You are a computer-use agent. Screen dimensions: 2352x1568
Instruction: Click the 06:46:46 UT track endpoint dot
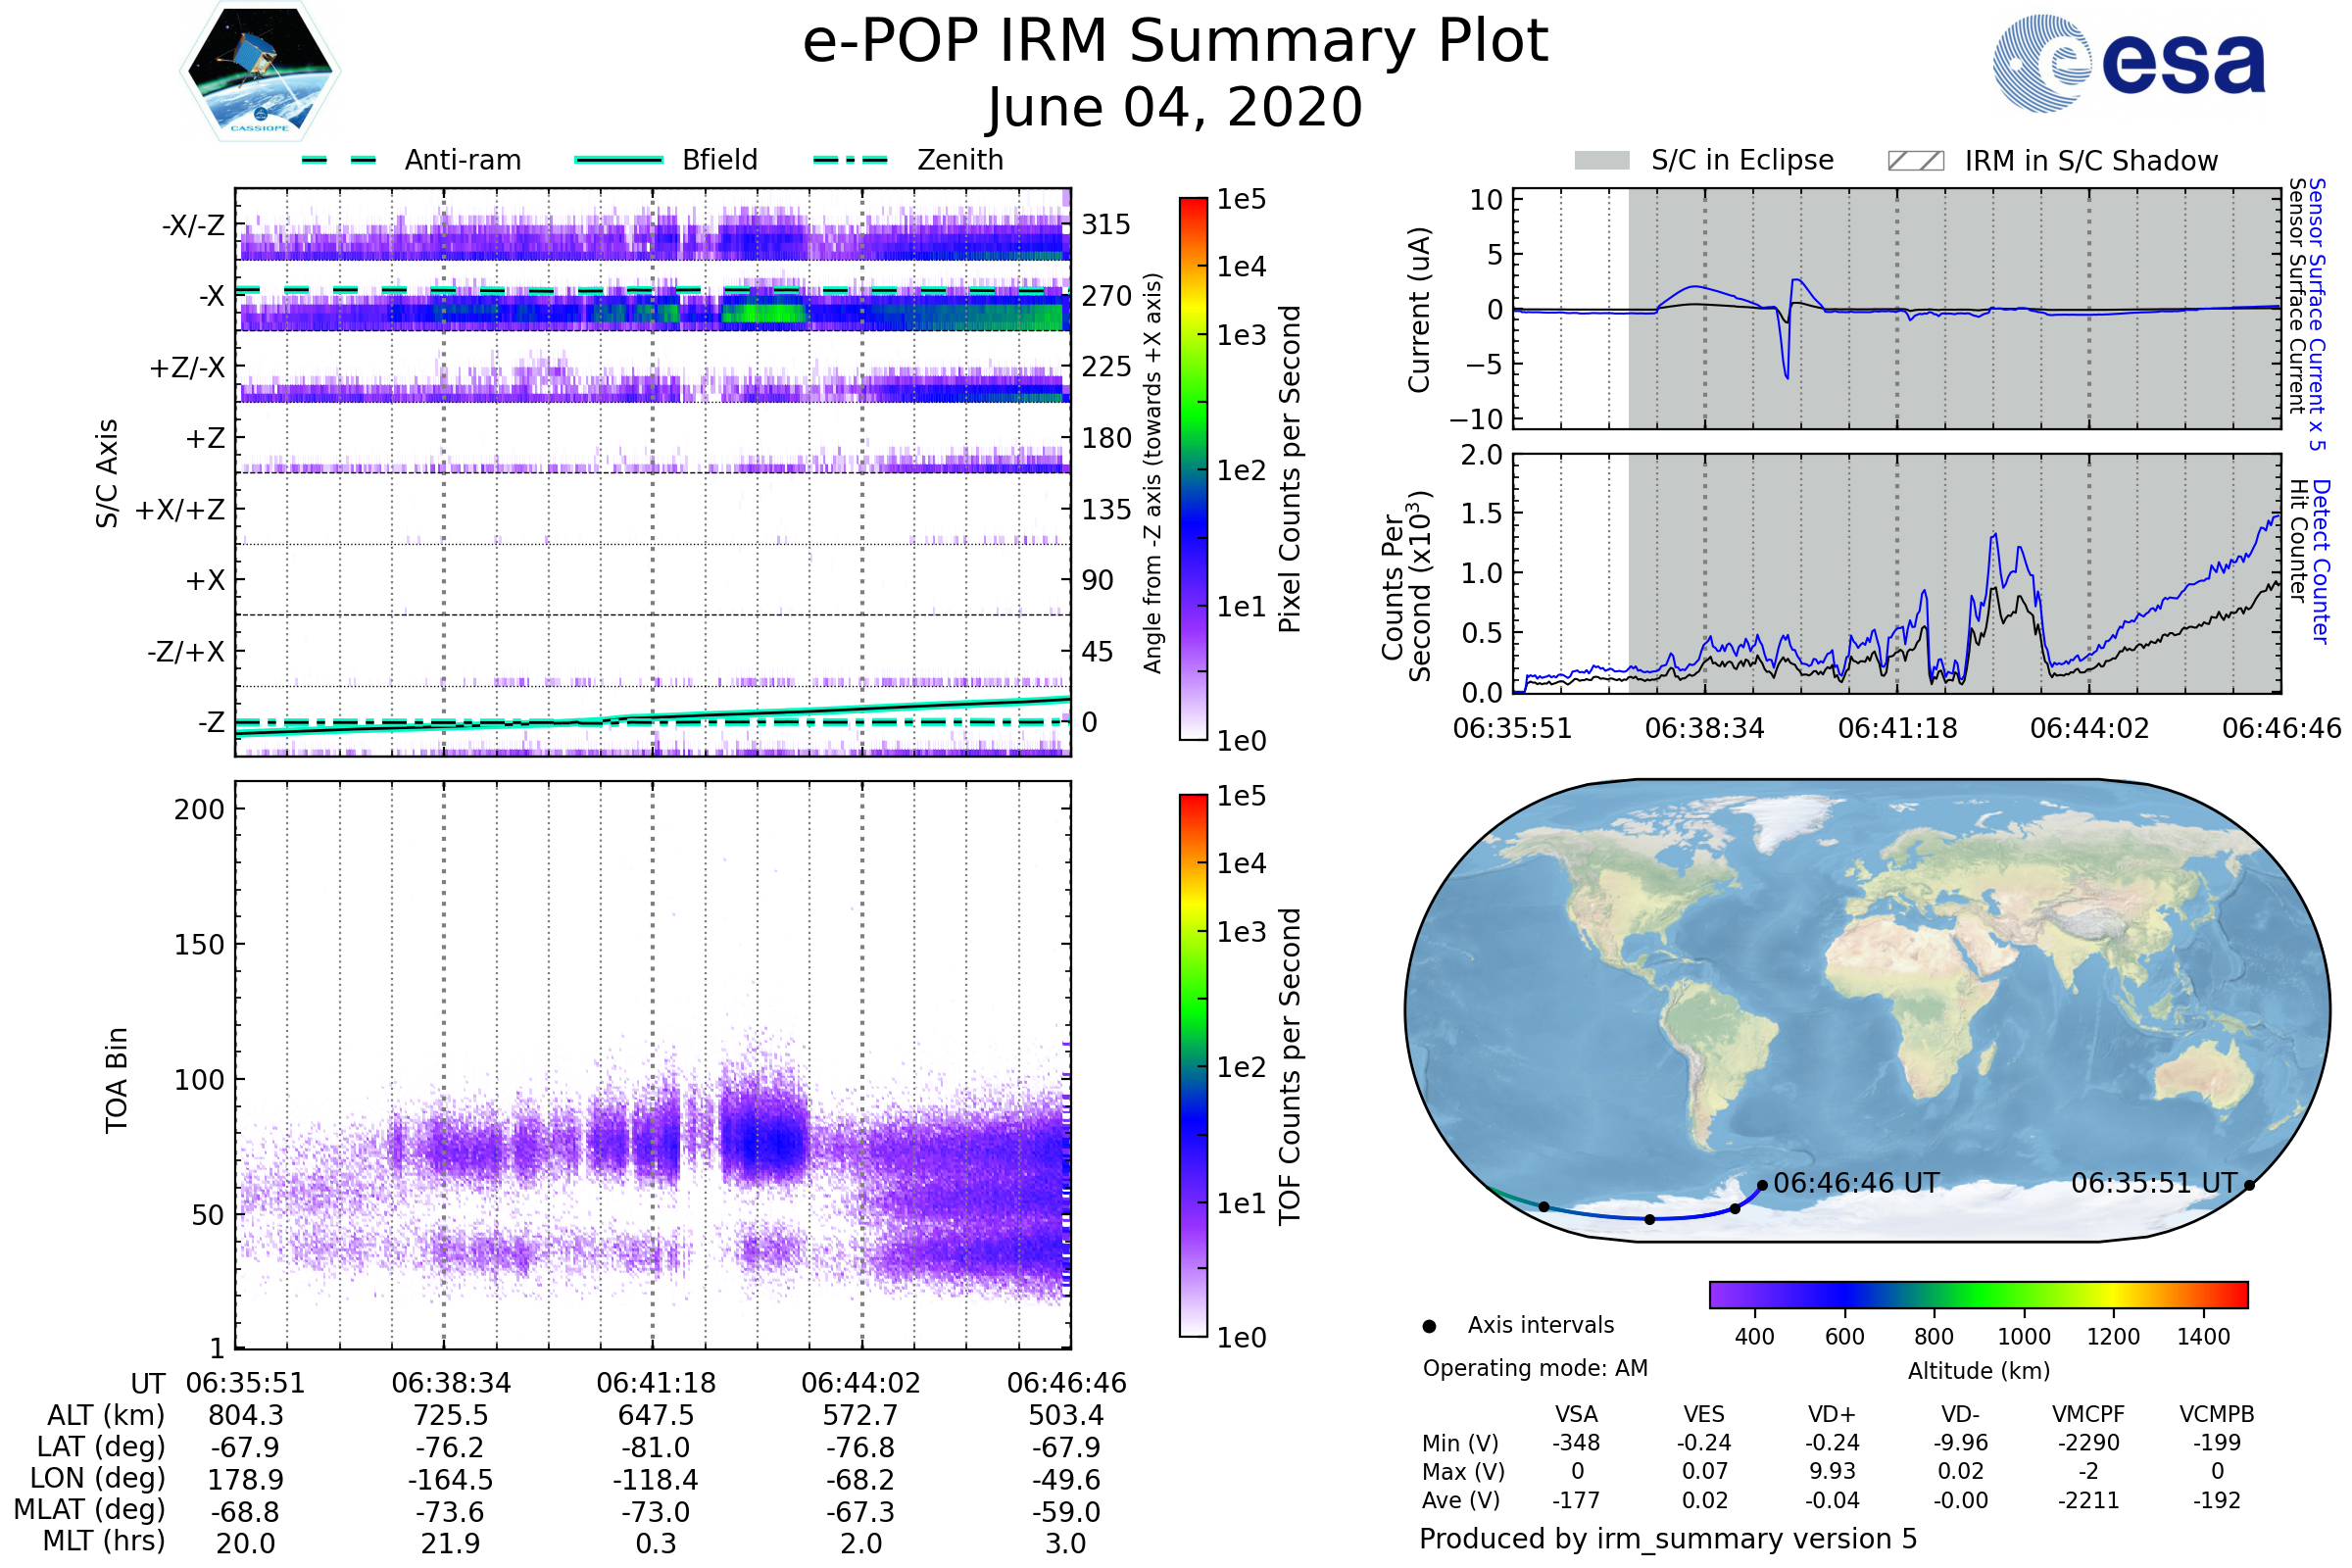pos(1763,1186)
